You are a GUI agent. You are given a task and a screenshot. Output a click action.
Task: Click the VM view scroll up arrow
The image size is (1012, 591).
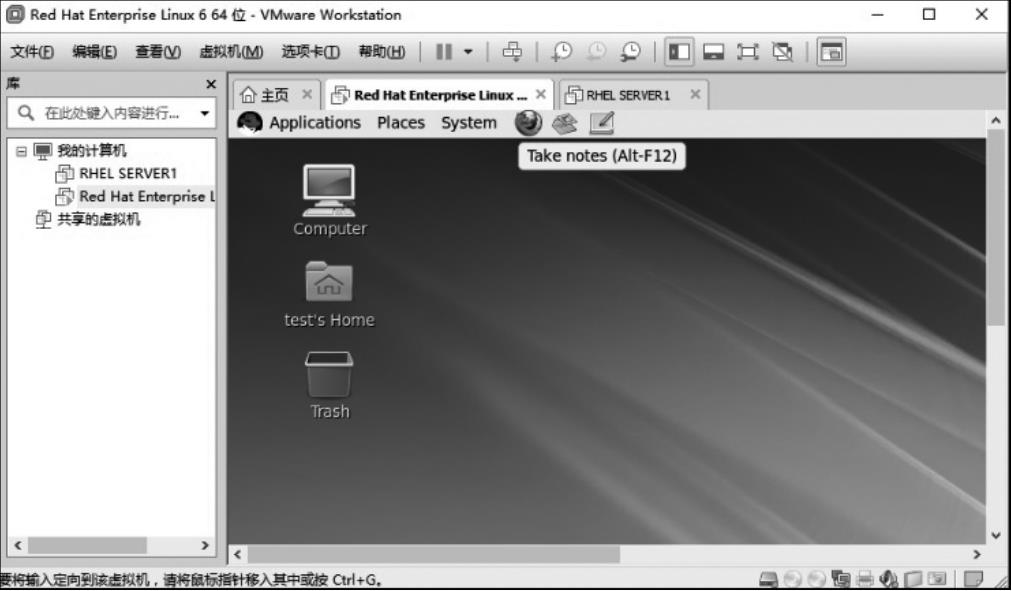[996, 120]
